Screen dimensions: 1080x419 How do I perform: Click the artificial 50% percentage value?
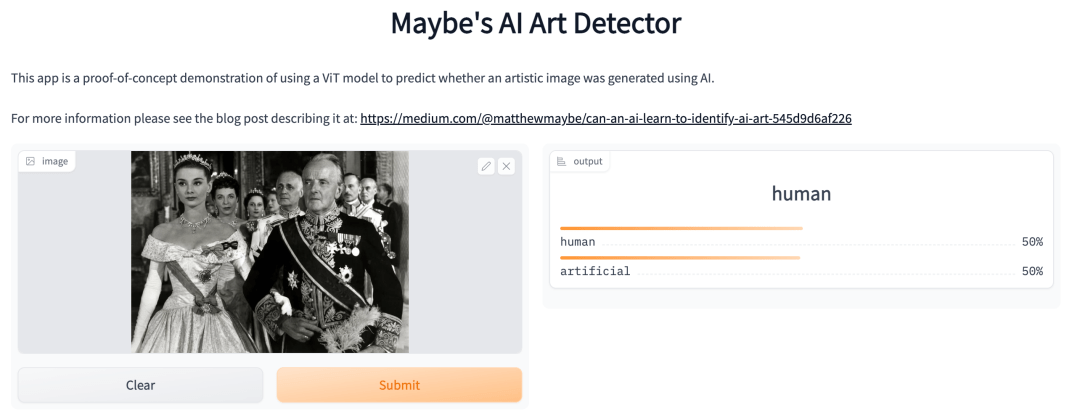coord(1032,272)
